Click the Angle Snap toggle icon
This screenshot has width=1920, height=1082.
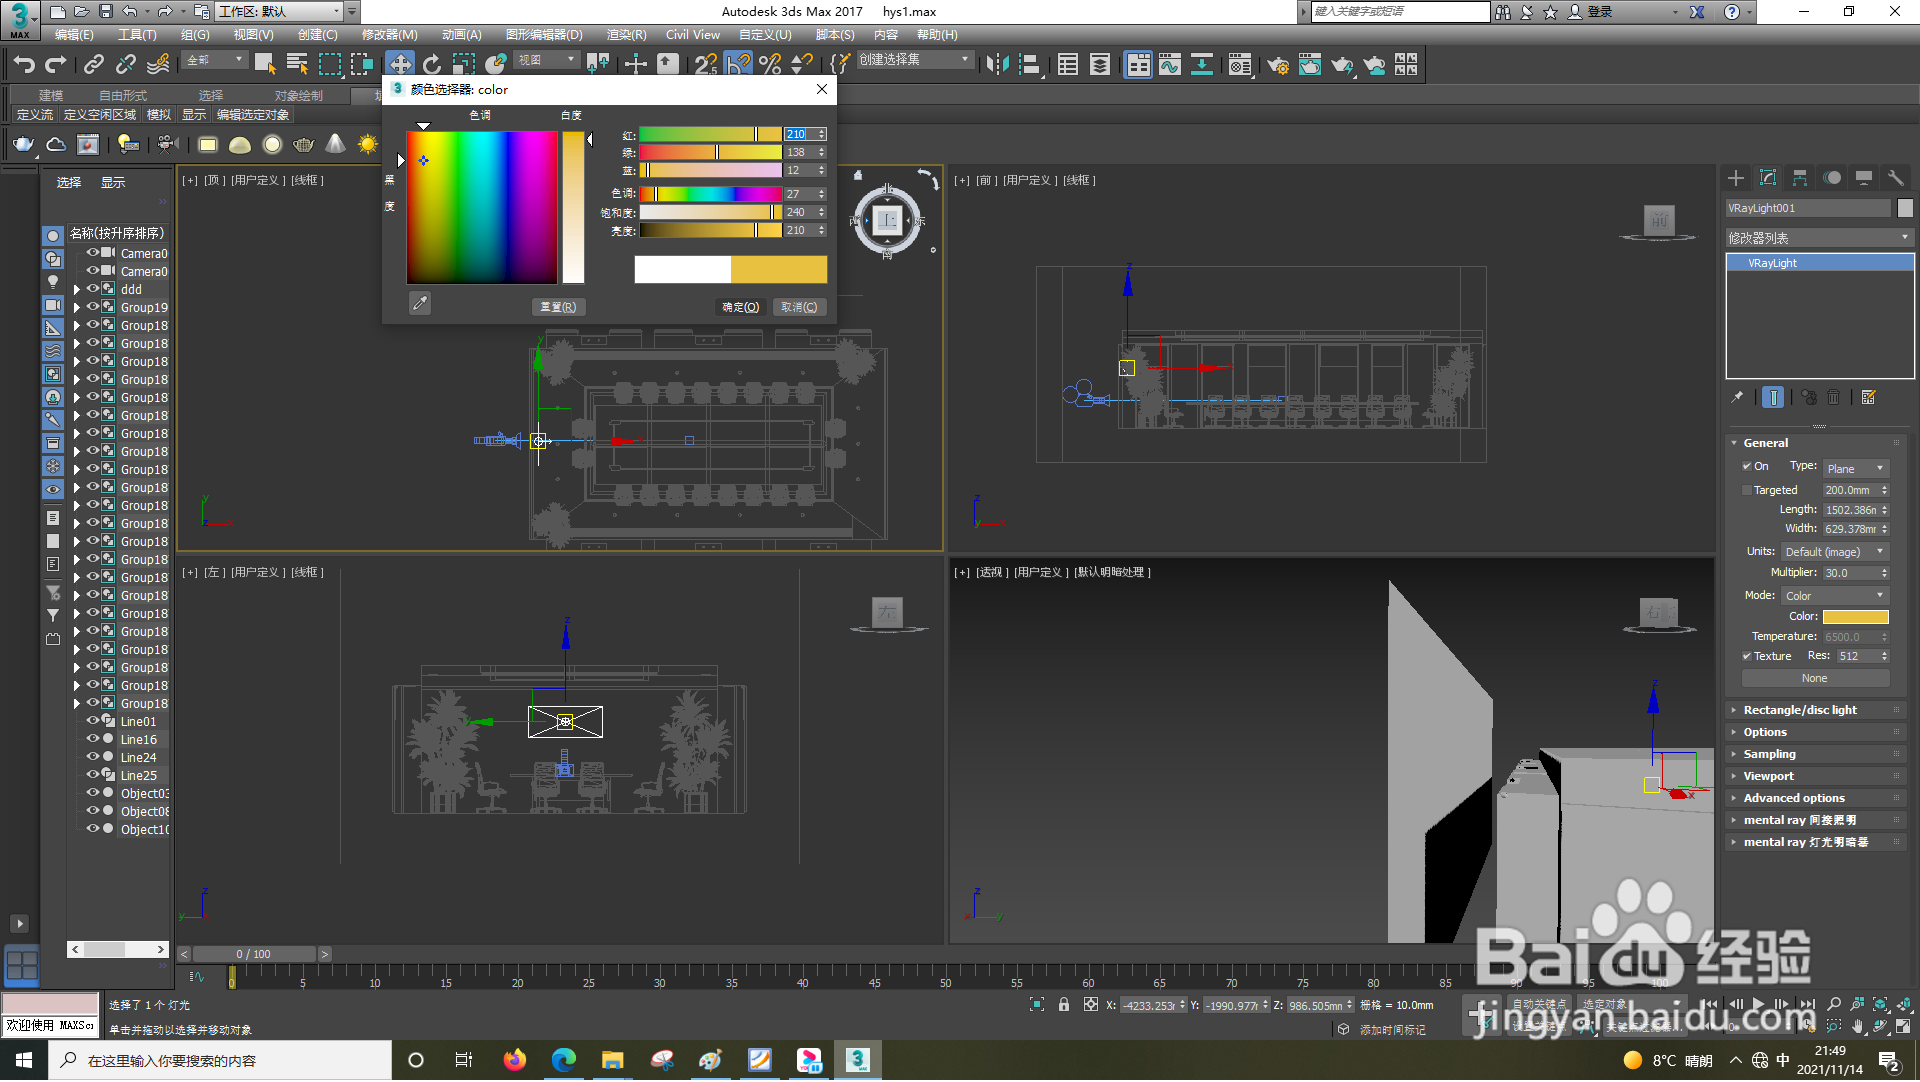point(738,65)
